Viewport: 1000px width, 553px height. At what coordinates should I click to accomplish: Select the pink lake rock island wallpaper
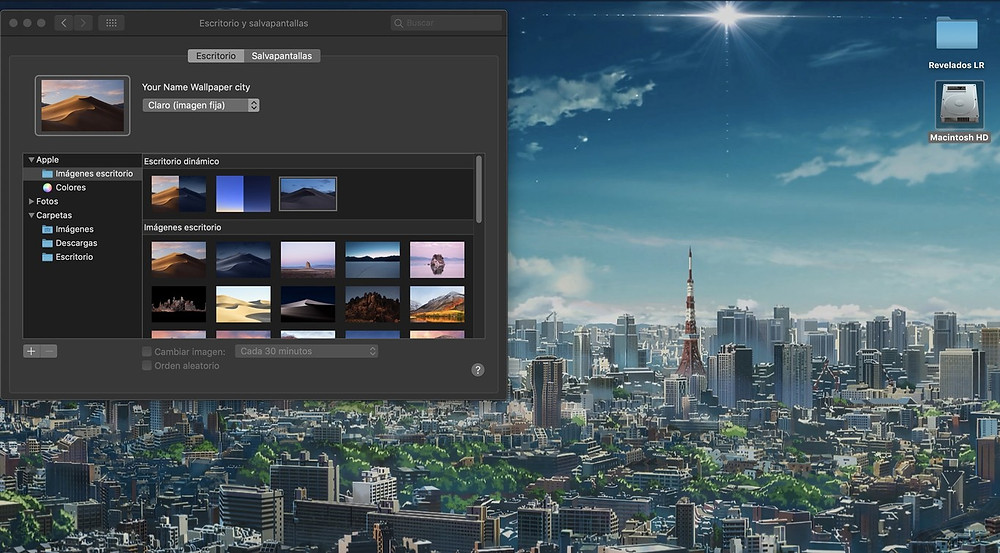coord(437,259)
